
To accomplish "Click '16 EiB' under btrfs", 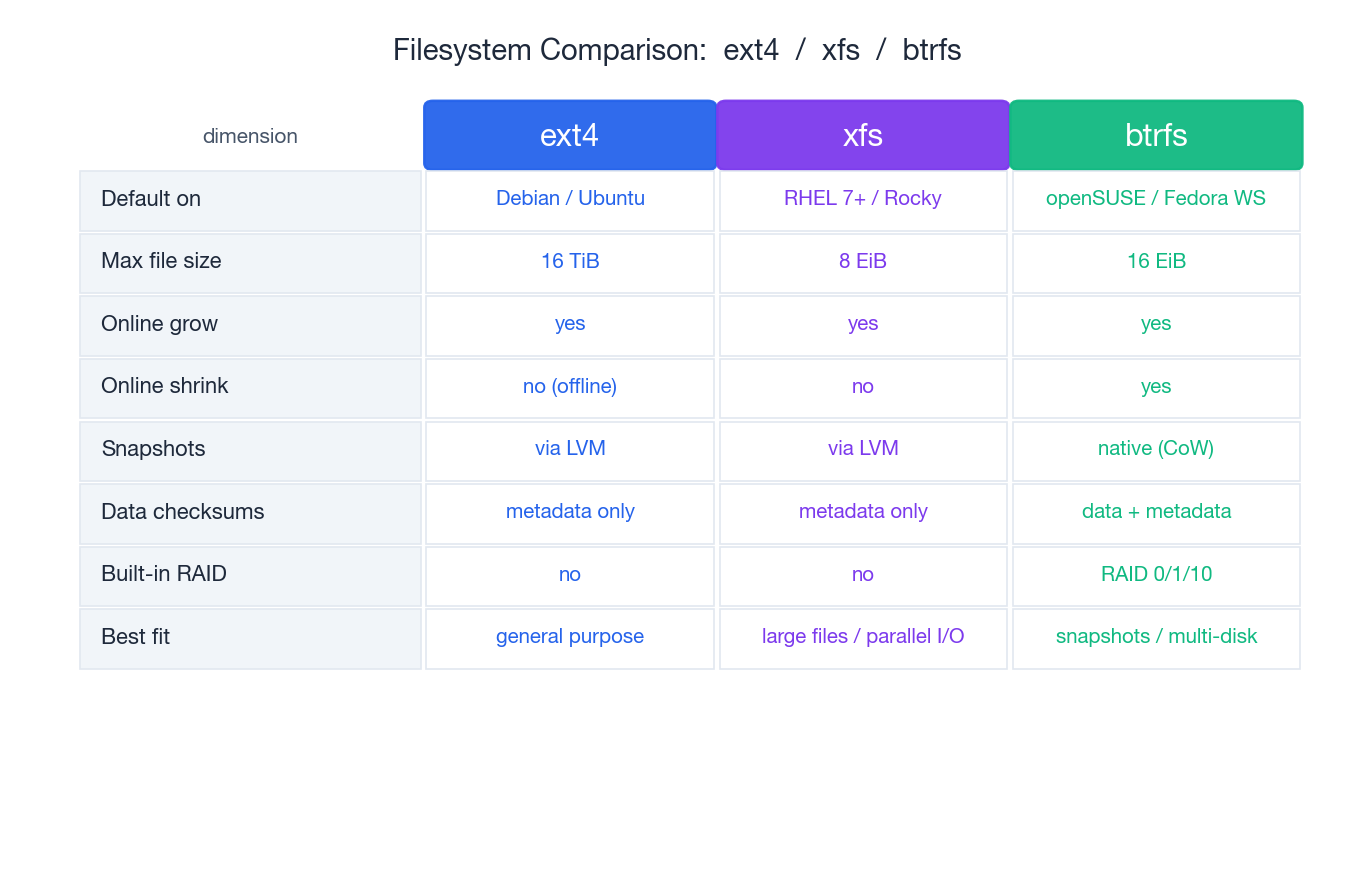I will point(1155,261).
